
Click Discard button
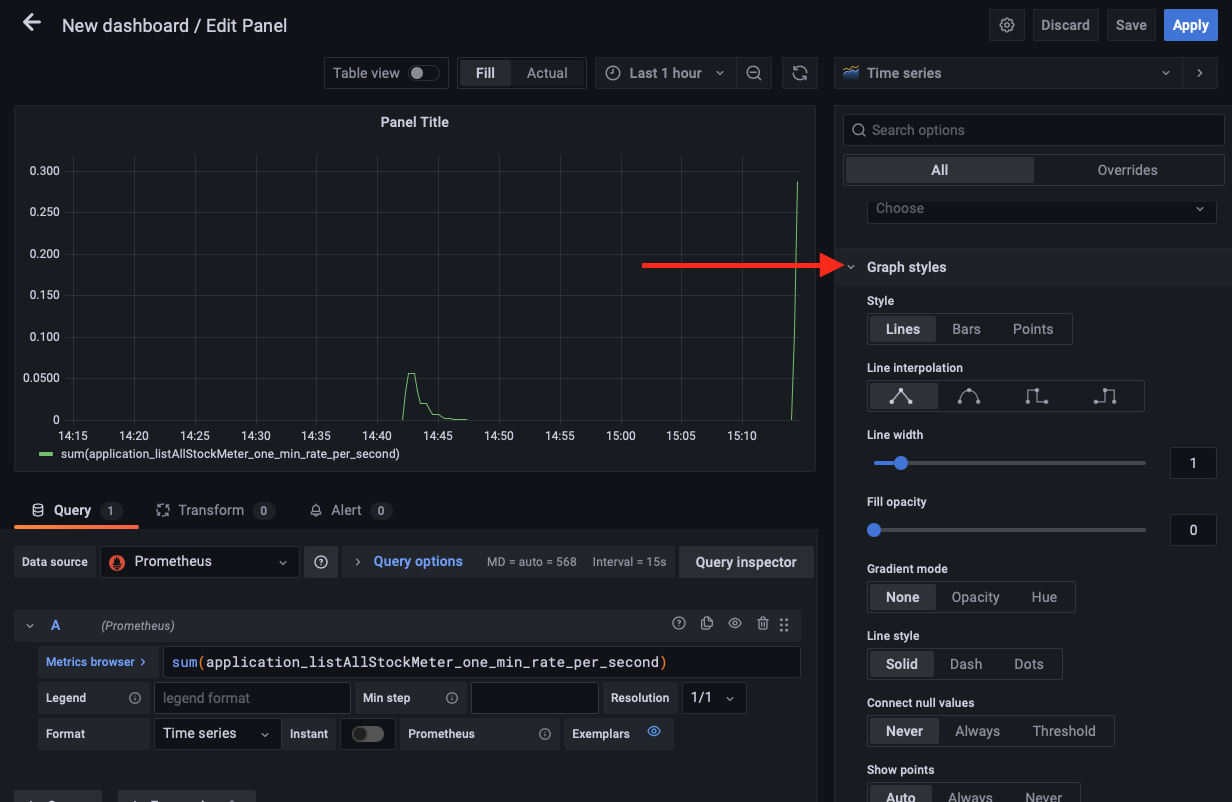[x=1065, y=25]
